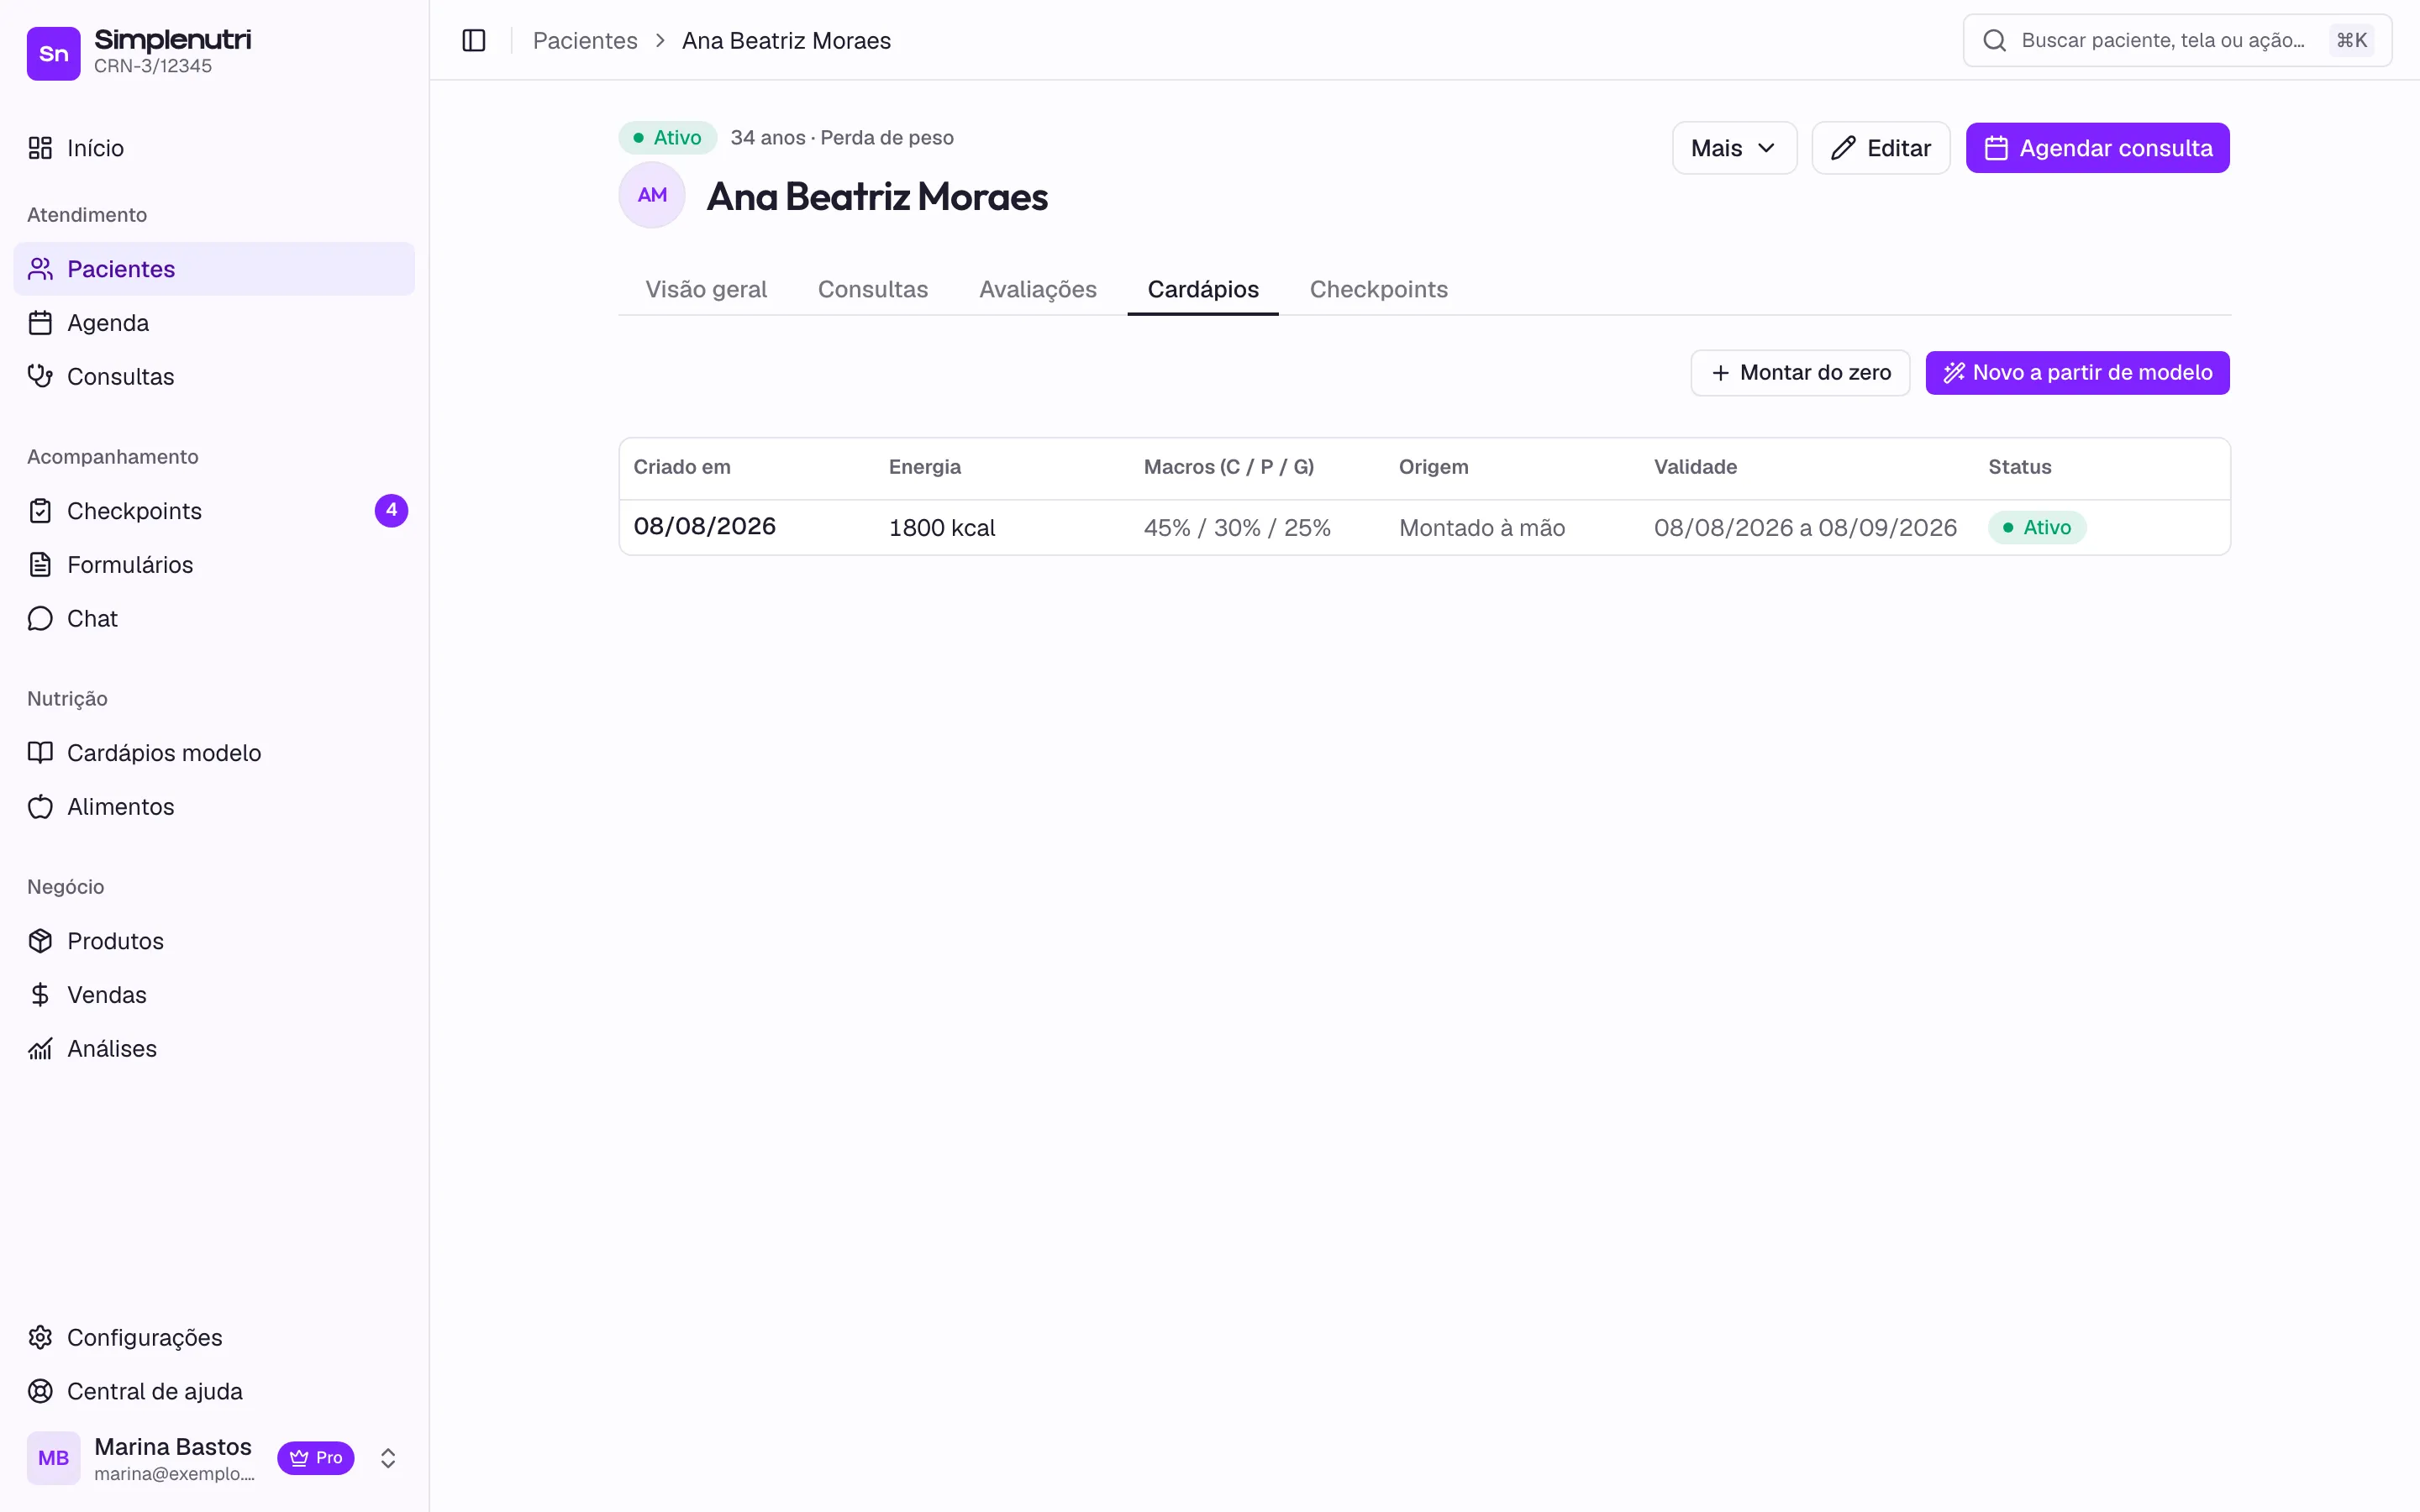
Task: Click the Alimentos apple icon
Action: pyautogui.click(x=40, y=807)
